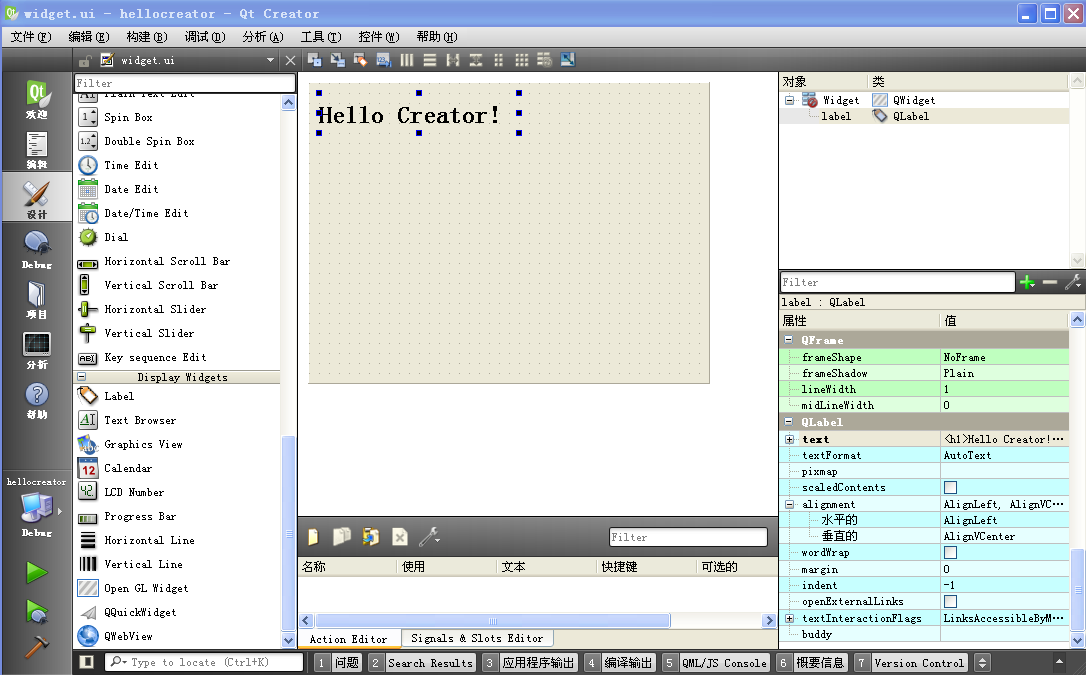Screen dimensions: 1086x675
Task: Open the 工具 (Tools) menu
Action: [x=321, y=37]
